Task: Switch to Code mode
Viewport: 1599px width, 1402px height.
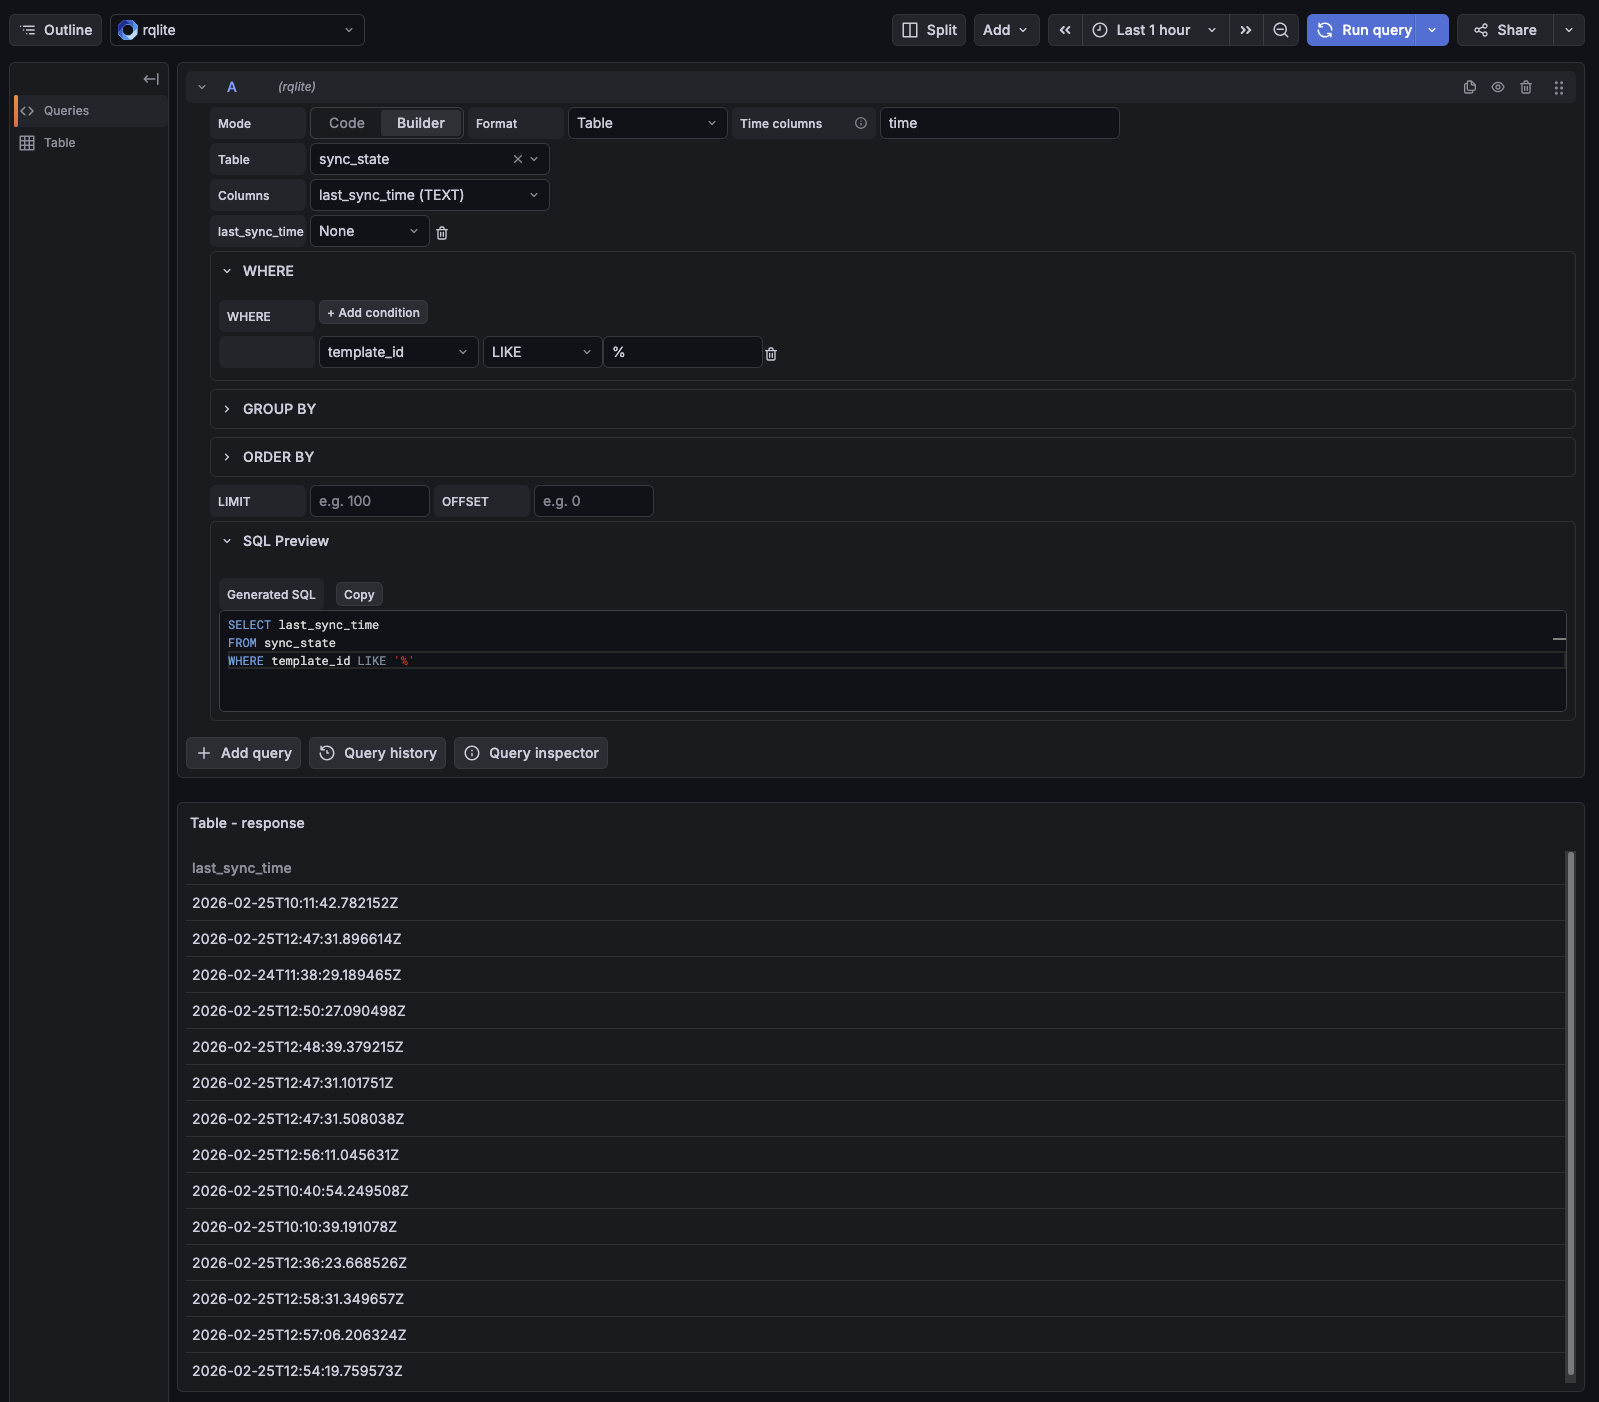Action: point(347,123)
